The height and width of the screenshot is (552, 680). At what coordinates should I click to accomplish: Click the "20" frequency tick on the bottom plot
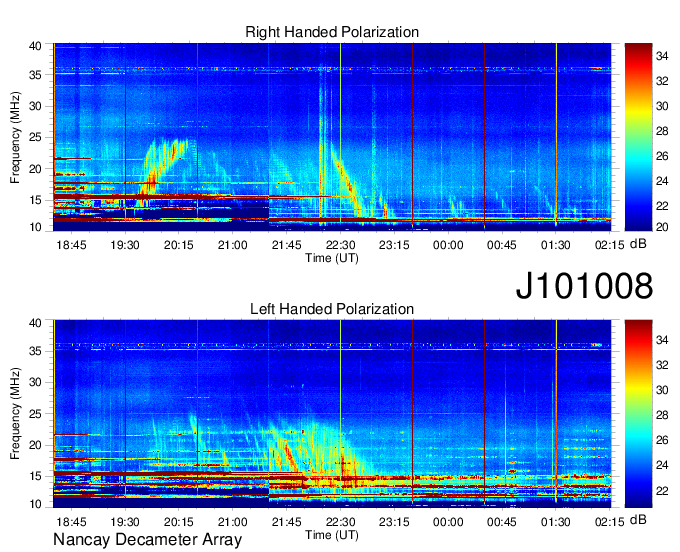coord(35,445)
